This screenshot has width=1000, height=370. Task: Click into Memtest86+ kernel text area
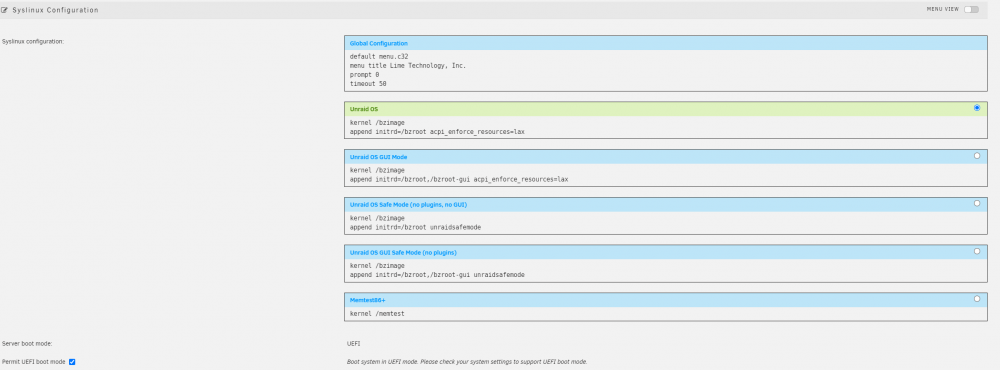point(665,313)
